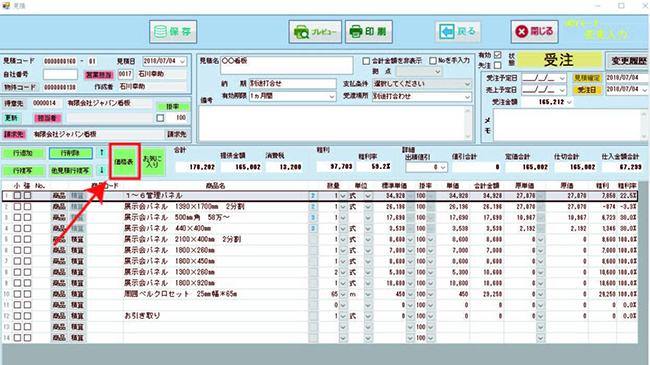
Task: Click the 他見積行複写 button
Action: point(70,170)
